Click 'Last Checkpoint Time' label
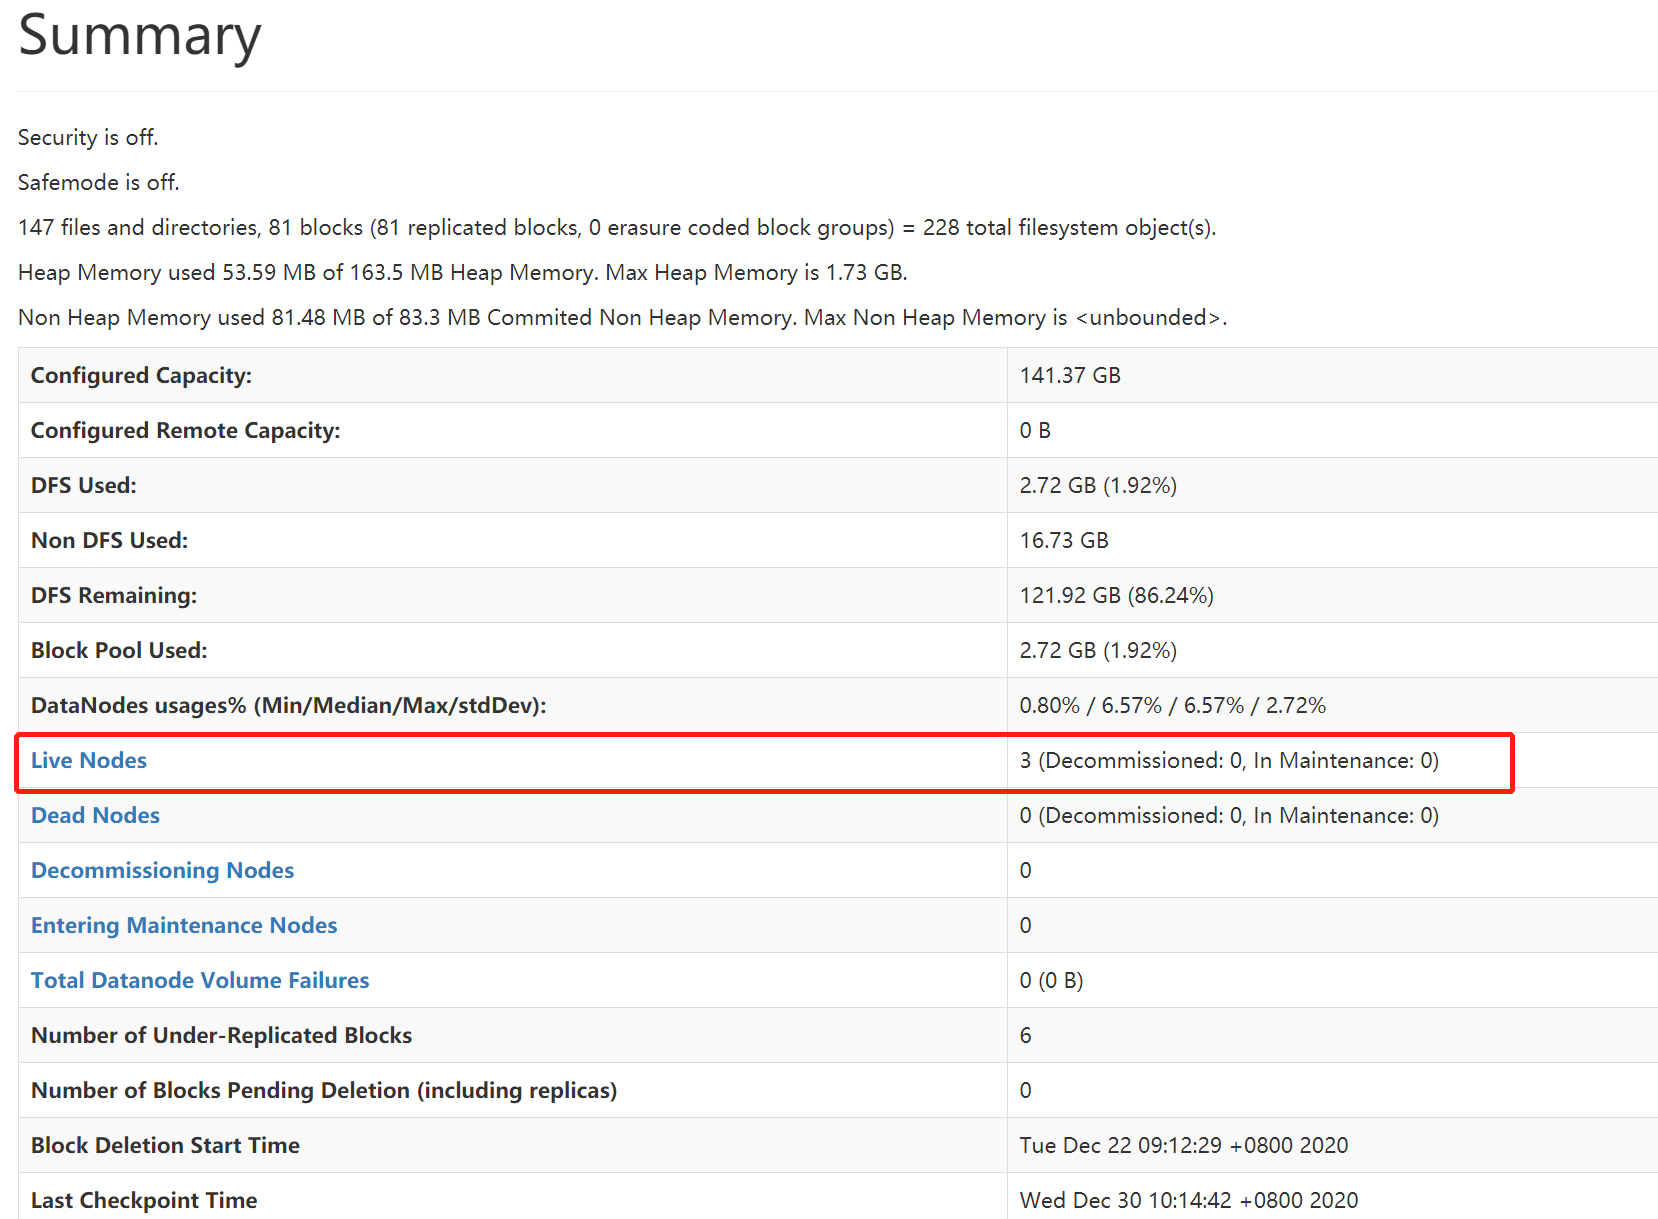 coord(144,1200)
